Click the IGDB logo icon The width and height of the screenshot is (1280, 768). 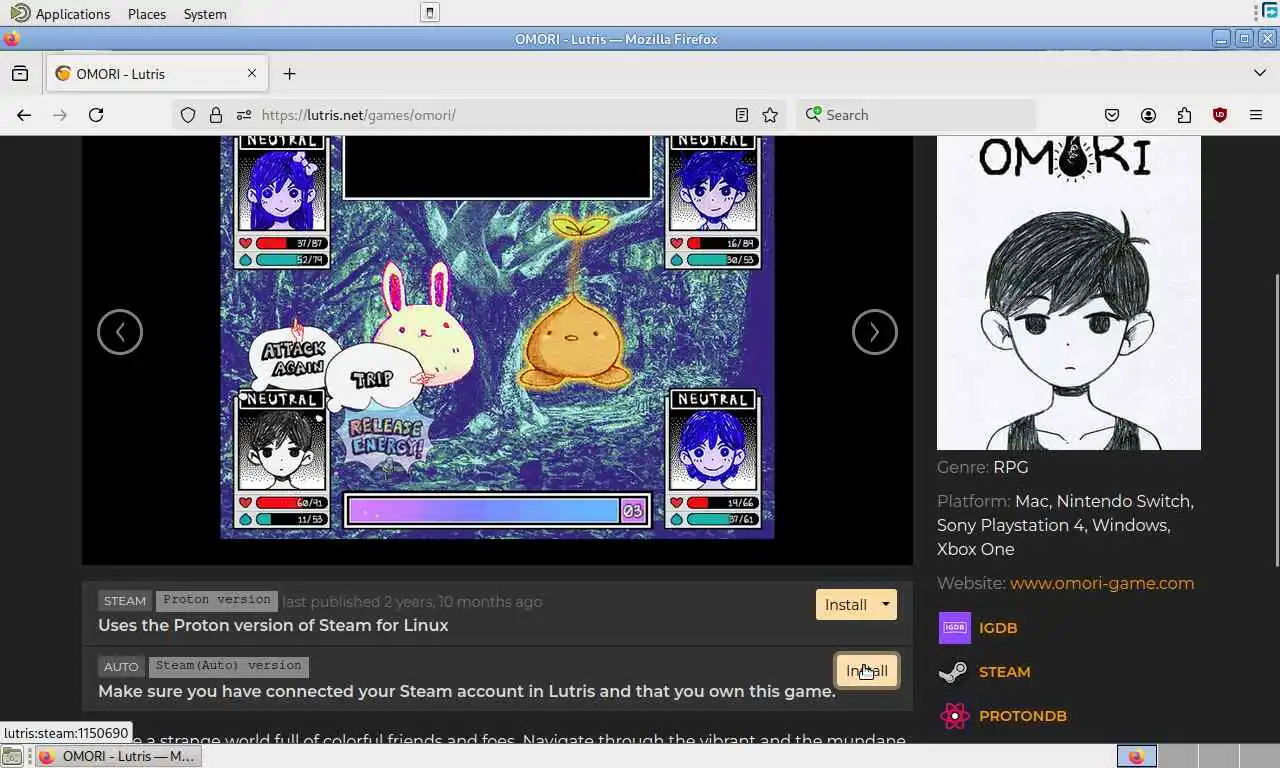[x=955, y=628]
